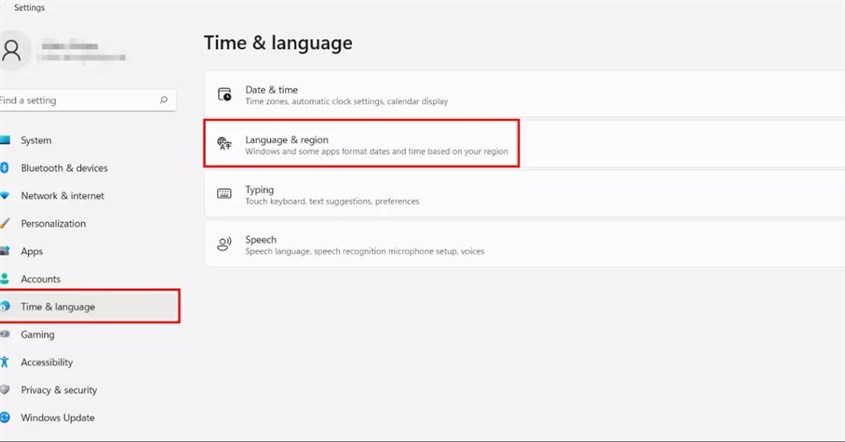Image resolution: width=845 pixels, height=442 pixels.
Task: Click the blurred account name
Action: click(x=70, y=46)
